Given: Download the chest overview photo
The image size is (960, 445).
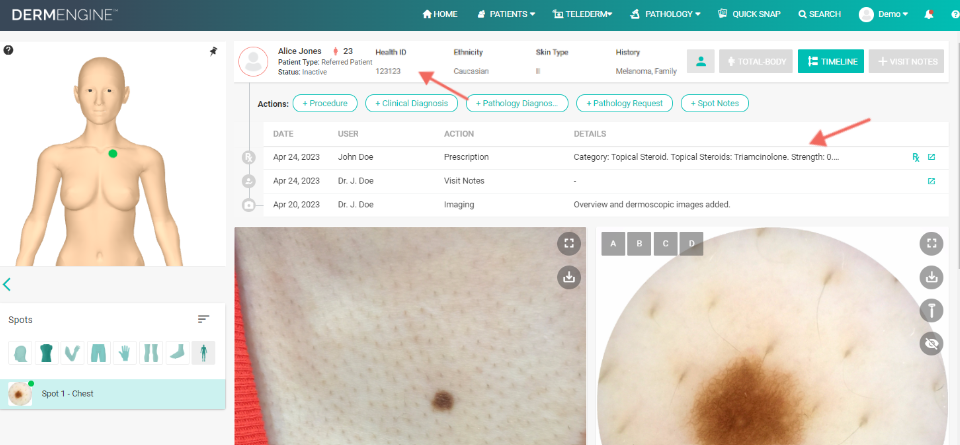Looking at the screenshot, I should click(569, 277).
